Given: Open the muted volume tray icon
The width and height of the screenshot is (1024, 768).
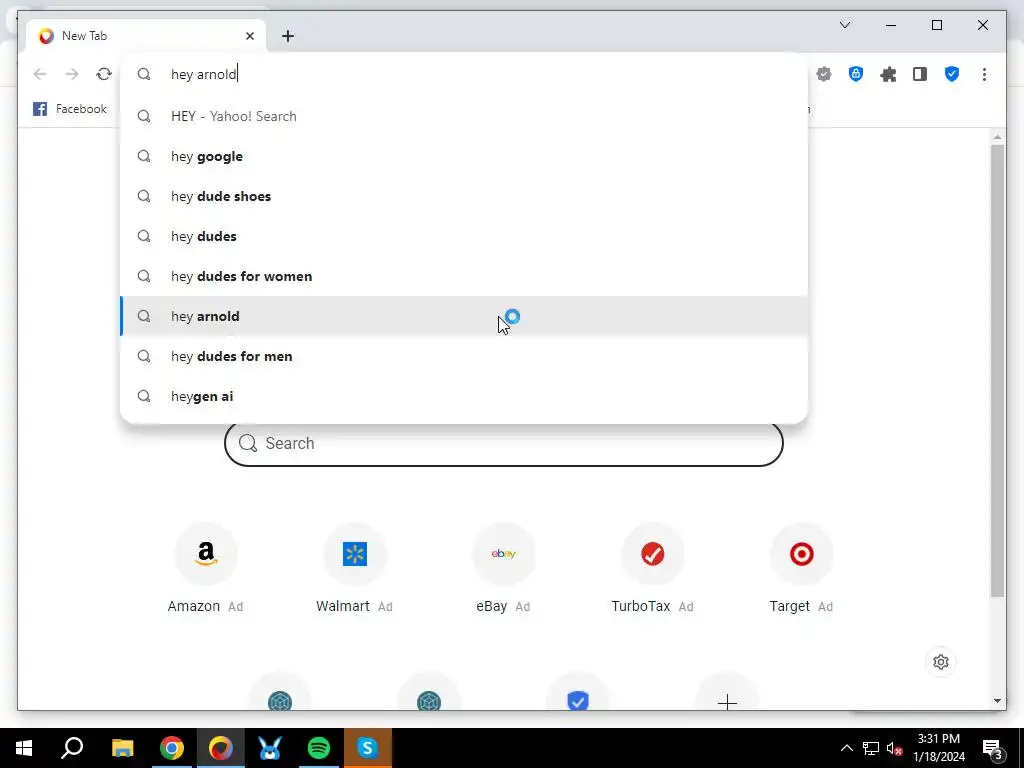Looking at the screenshot, I should (895, 748).
